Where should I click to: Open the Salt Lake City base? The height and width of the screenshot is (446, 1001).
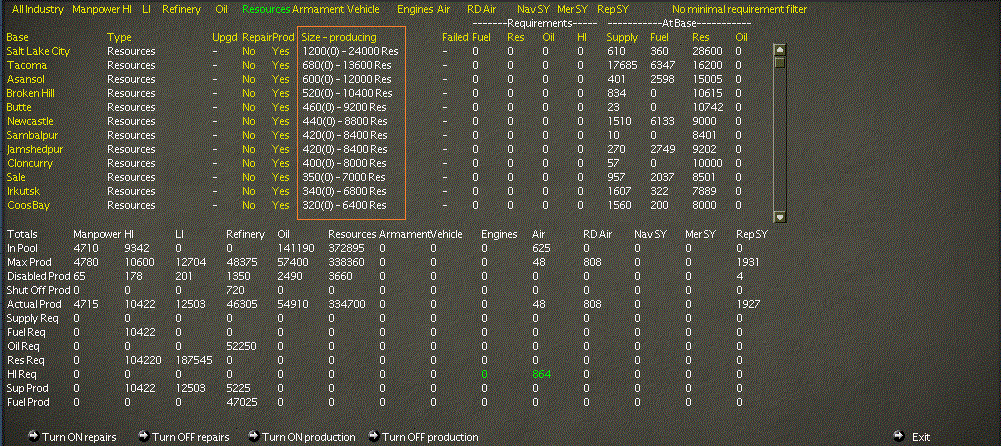38,51
